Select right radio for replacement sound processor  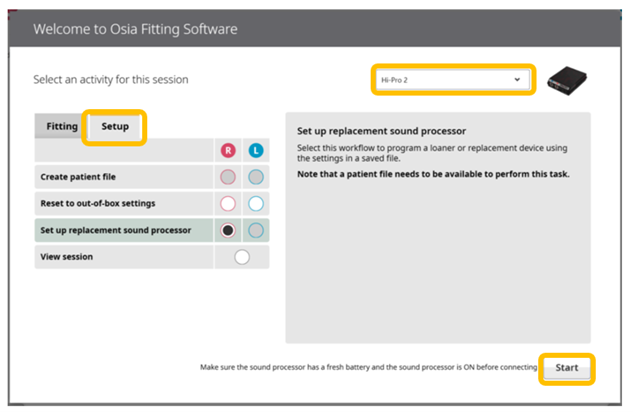(x=228, y=230)
